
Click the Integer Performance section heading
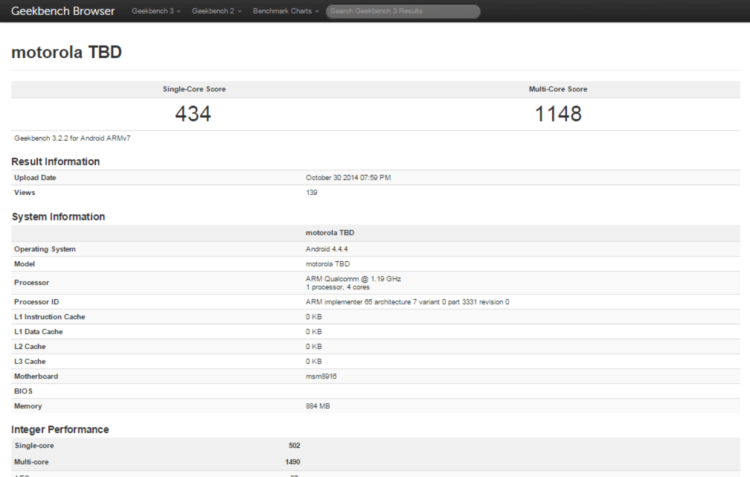pyautogui.click(x=59, y=429)
